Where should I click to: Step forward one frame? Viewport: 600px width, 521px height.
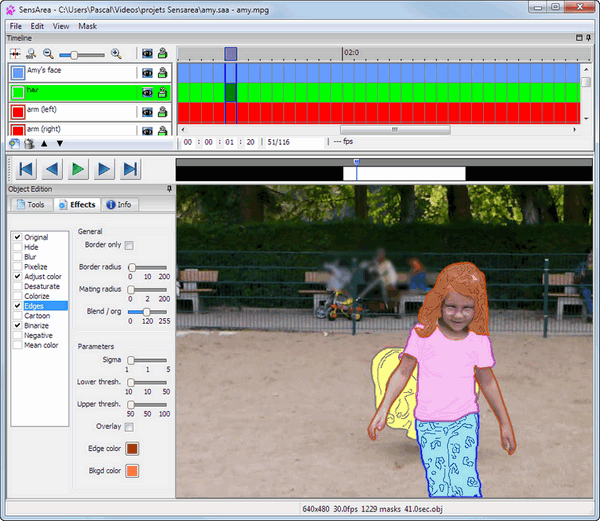tap(104, 169)
